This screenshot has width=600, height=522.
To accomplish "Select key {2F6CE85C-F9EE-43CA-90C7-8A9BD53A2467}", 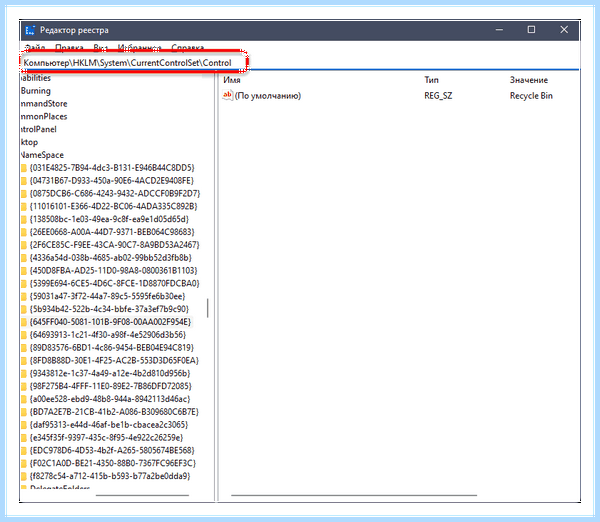I will (114, 245).
